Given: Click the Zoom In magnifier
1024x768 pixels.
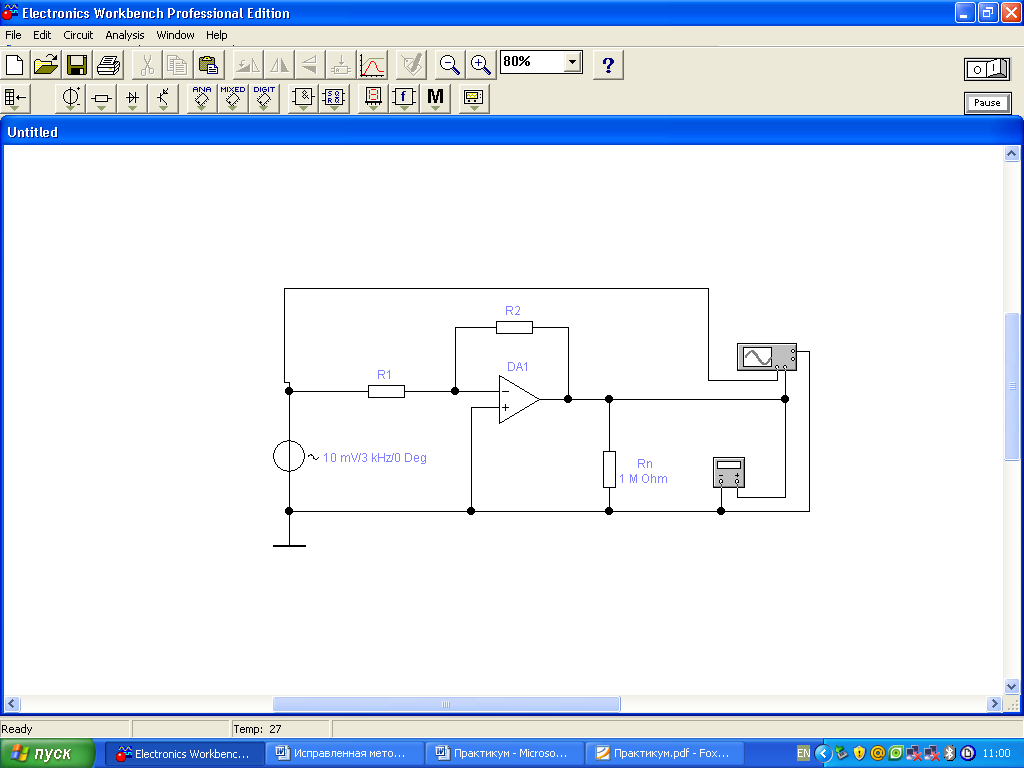Looking at the screenshot, I should [481, 65].
